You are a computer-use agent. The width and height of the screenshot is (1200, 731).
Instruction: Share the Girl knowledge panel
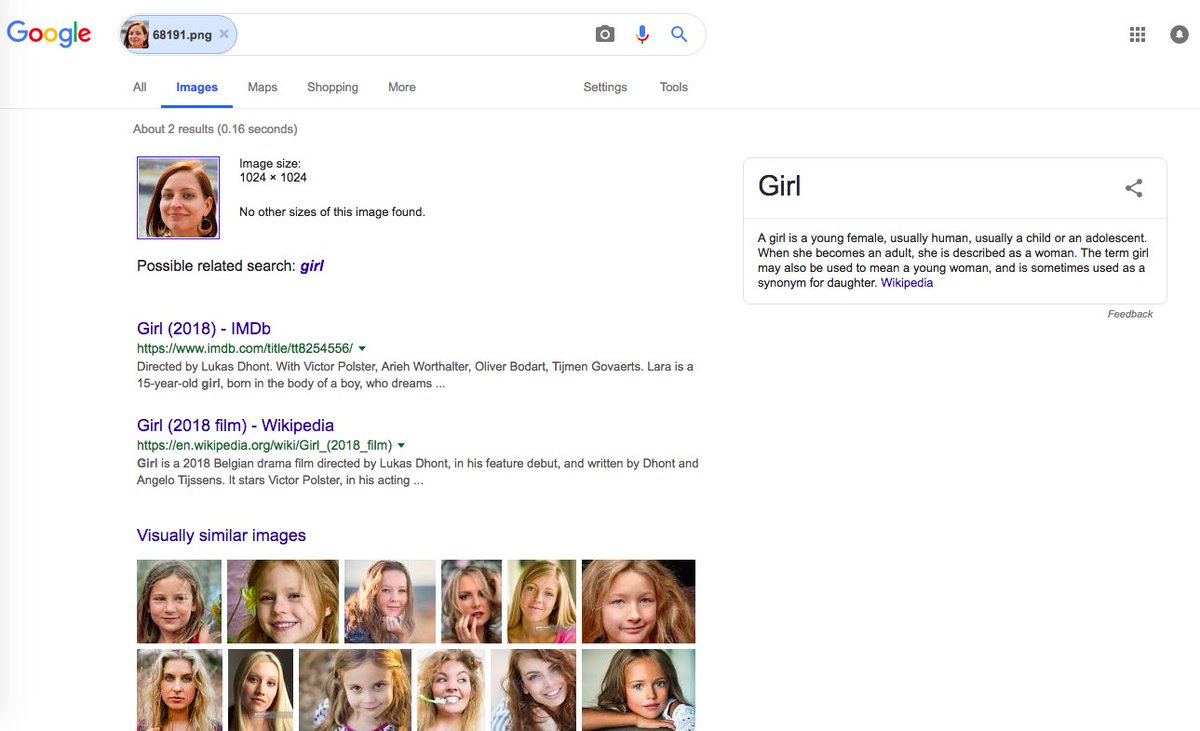[1133, 188]
